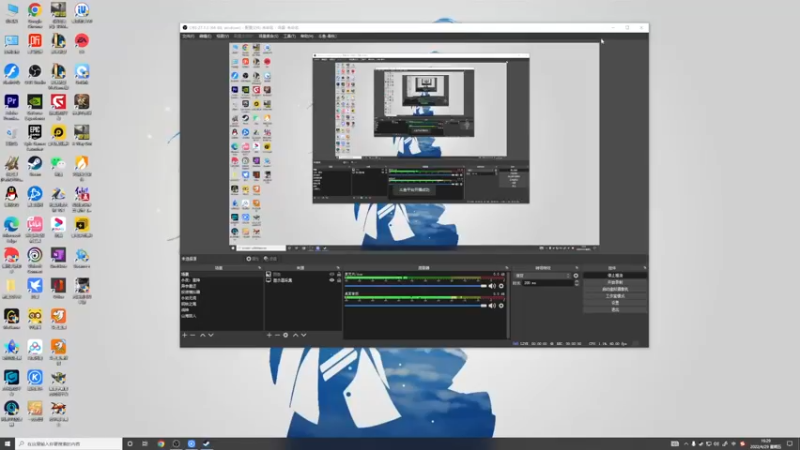Screen dimensions: 800x450
Task: Open Adobe Premiere Pro desktop shortcut
Action: coord(11,105)
